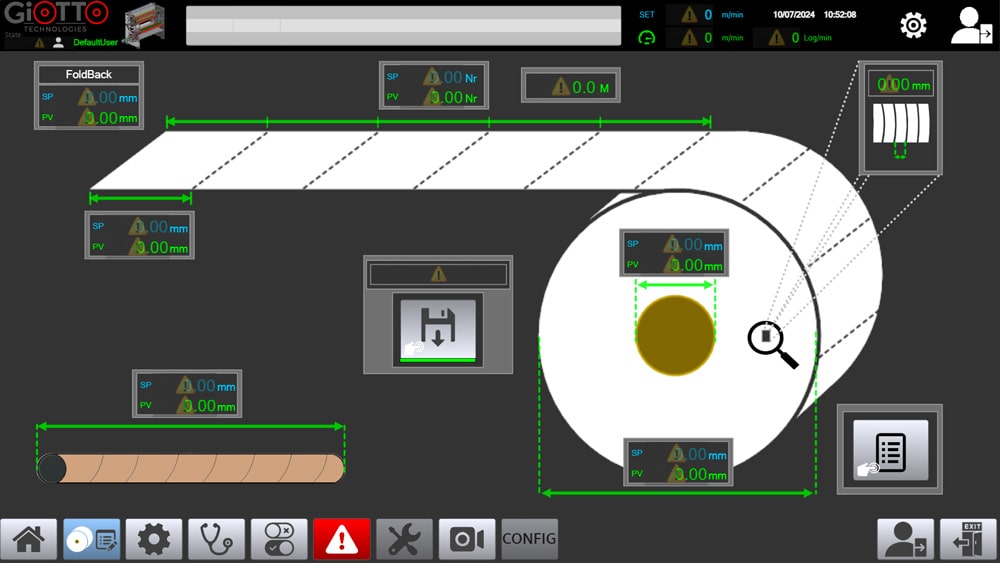Edit the roll diameter SP value

(x=690, y=455)
